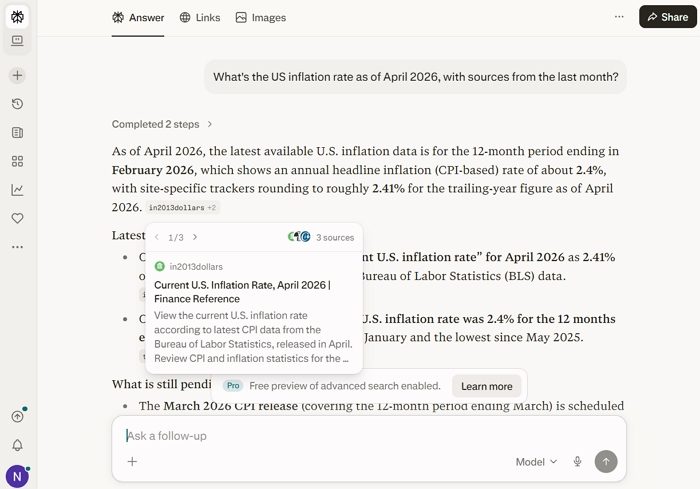This screenshot has width=700, height=489.
Task: Open thread history in the sidebar
Action: [x=17, y=104]
